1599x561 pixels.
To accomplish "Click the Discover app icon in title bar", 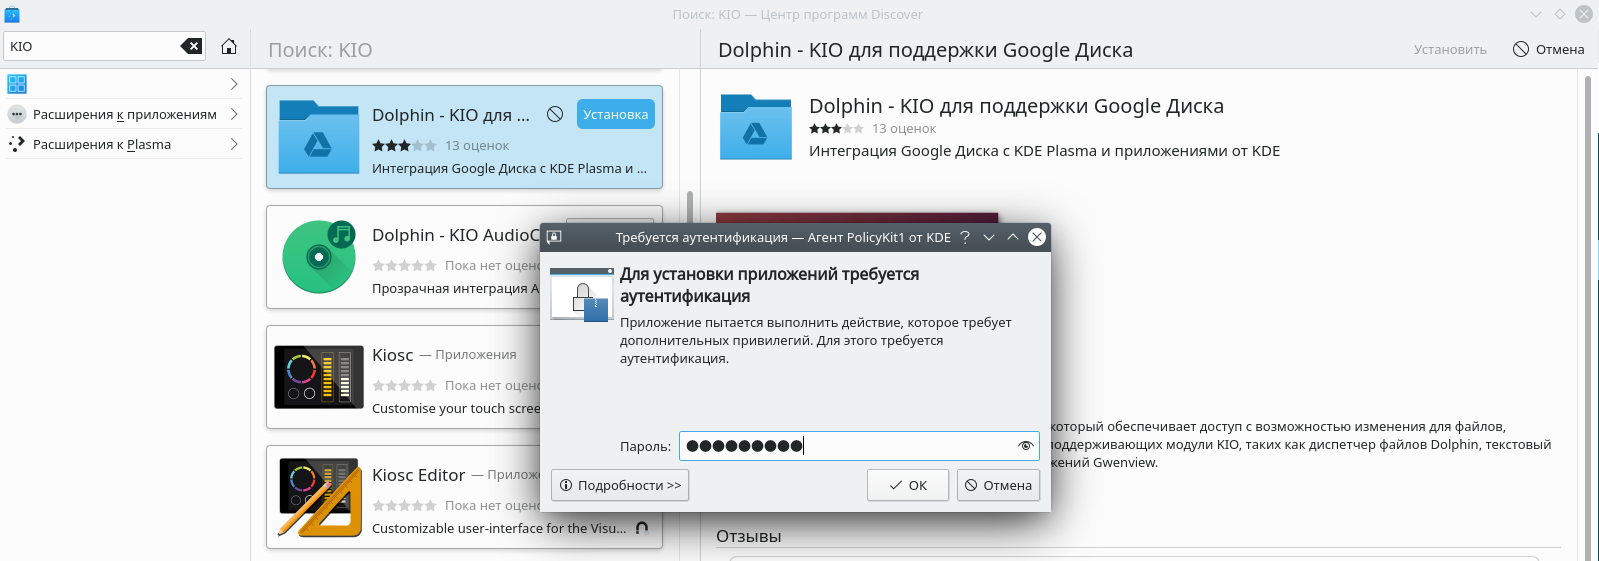I will pyautogui.click(x=12, y=14).
